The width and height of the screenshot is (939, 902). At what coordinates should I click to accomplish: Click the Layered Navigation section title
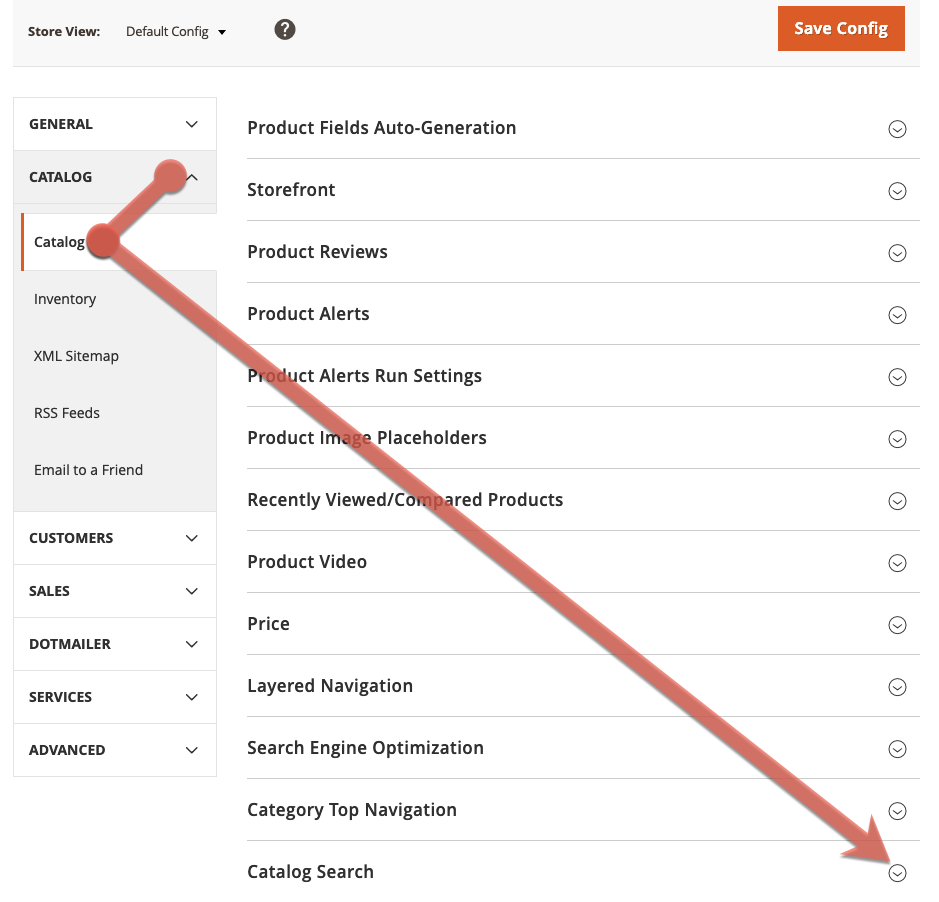[330, 686]
